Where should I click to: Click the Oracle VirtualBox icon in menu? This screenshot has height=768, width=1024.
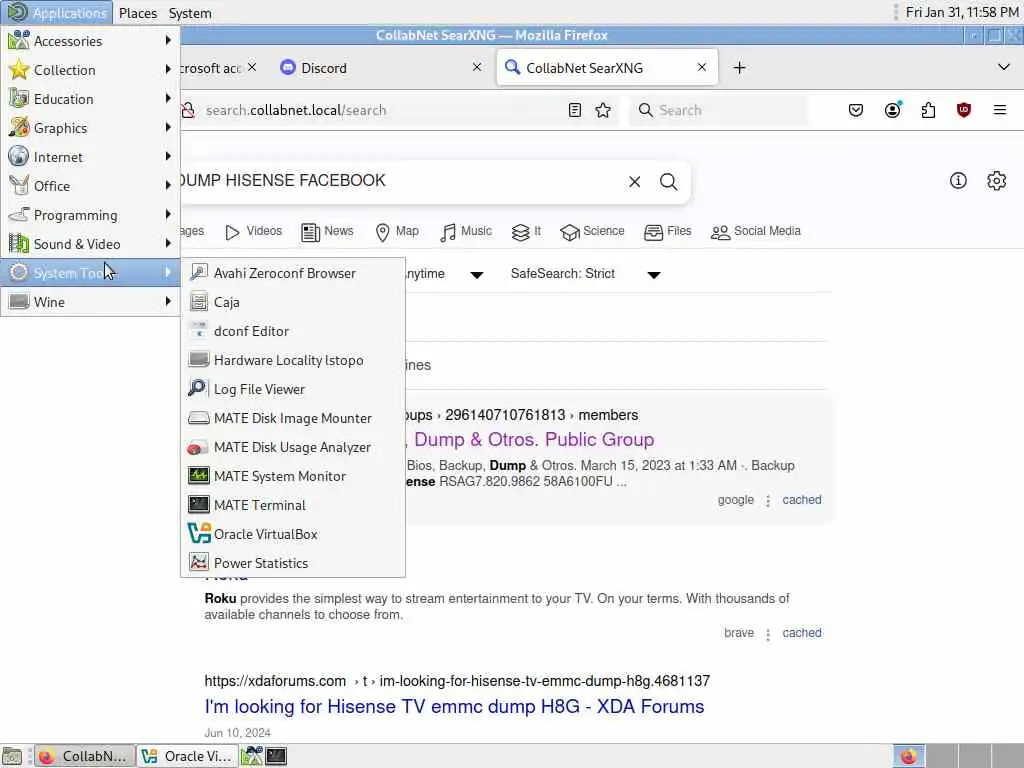pyautogui.click(x=199, y=534)
